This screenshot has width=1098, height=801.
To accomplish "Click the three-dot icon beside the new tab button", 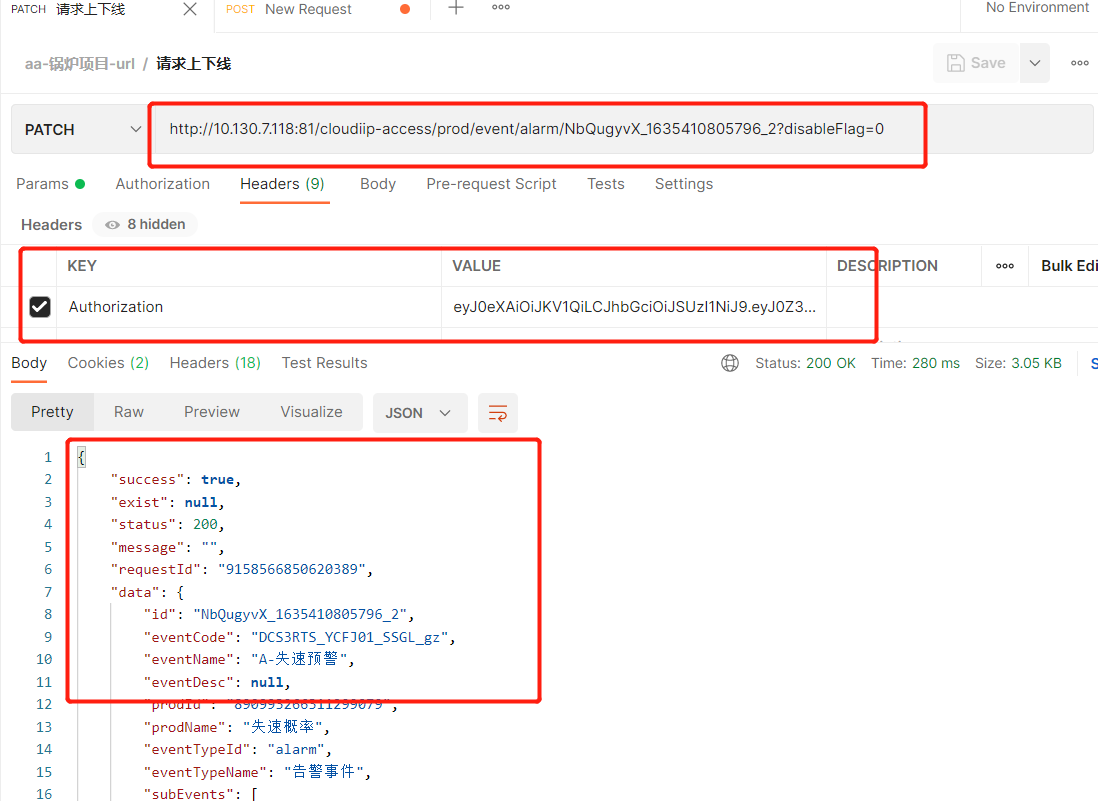I will click(x=500, y=8).
